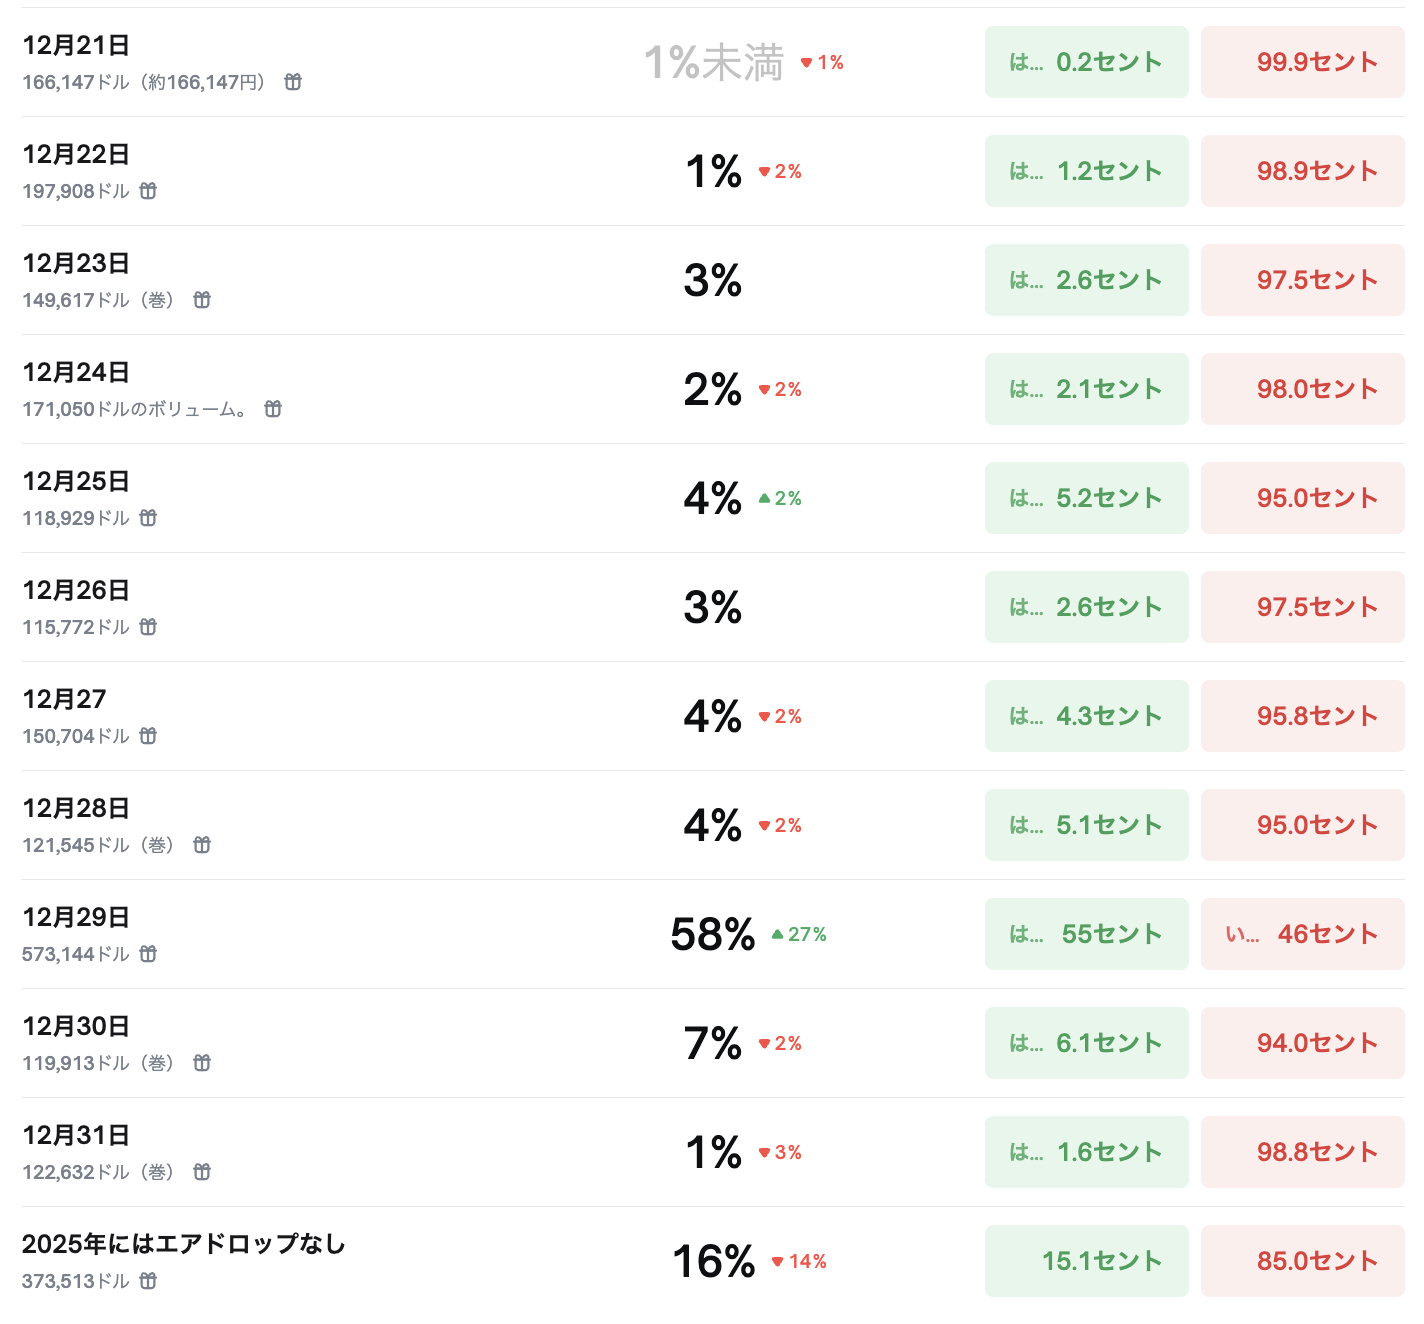Click gift icon in 12月29日 row

148,954
